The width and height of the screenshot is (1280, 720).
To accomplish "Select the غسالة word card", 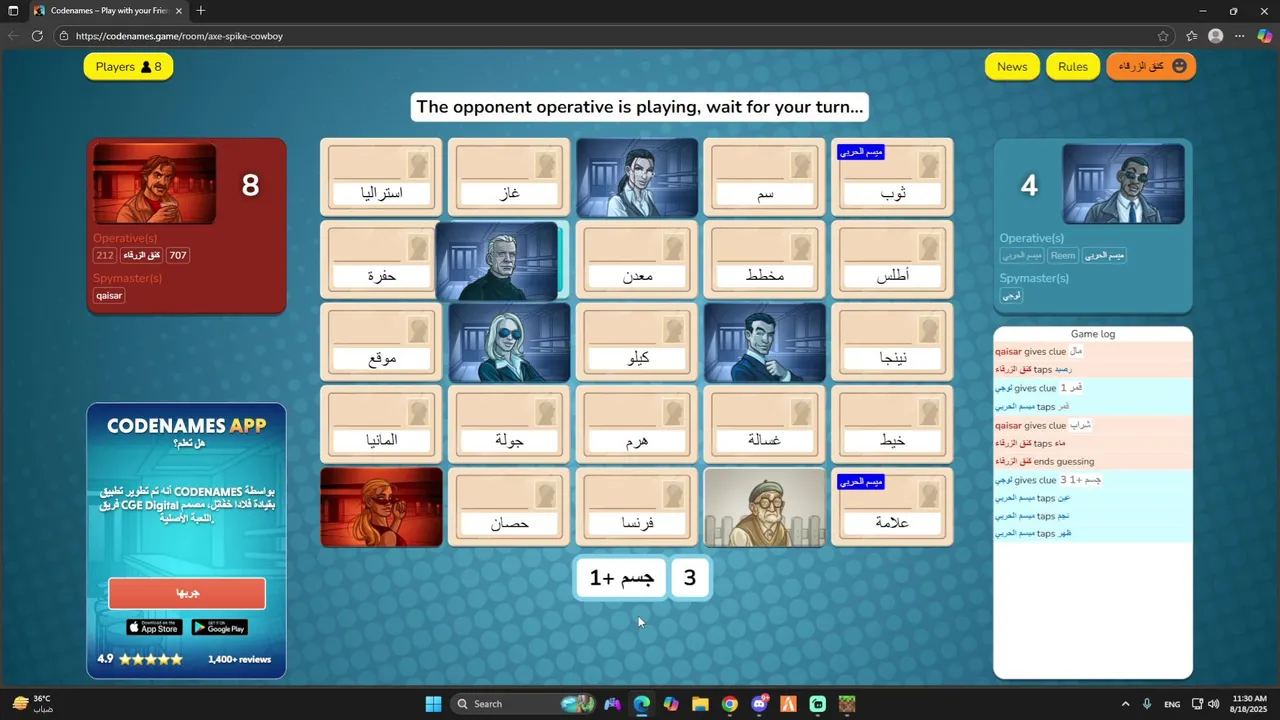I will click(765, 425).
